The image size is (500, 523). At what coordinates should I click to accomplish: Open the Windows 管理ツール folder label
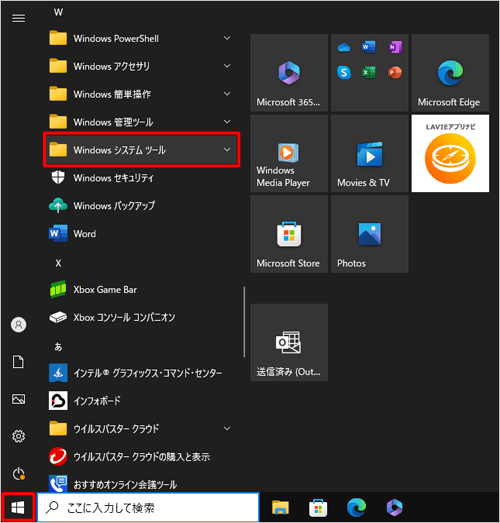(113, 122)
